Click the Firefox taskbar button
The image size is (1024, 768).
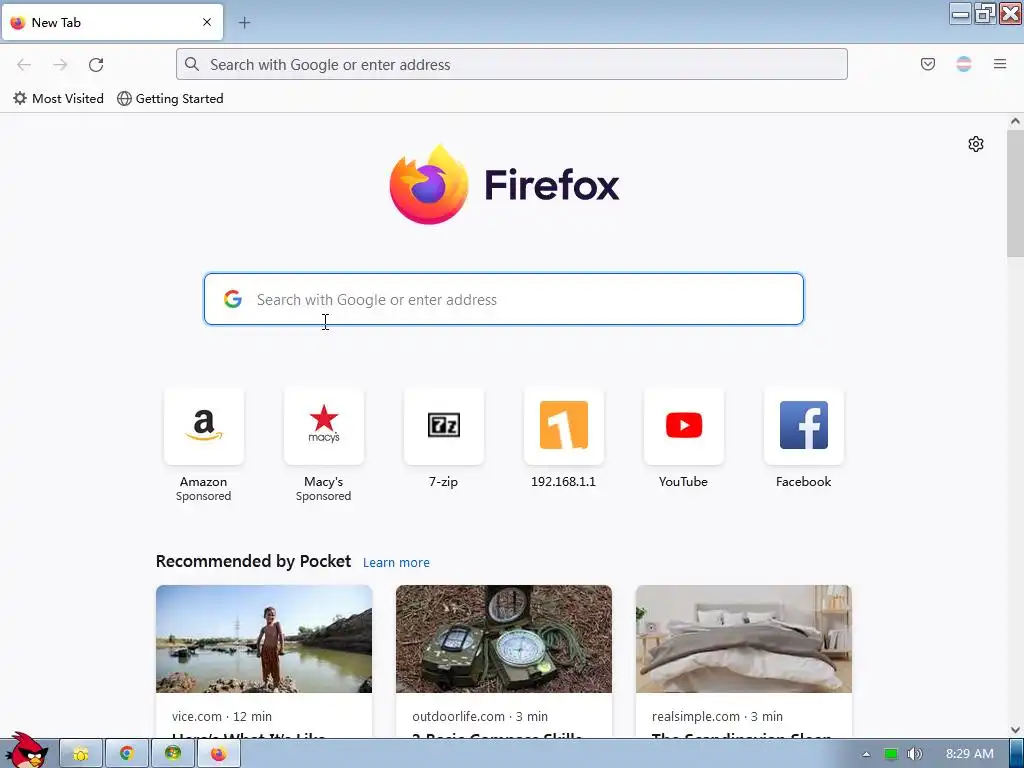219,754
